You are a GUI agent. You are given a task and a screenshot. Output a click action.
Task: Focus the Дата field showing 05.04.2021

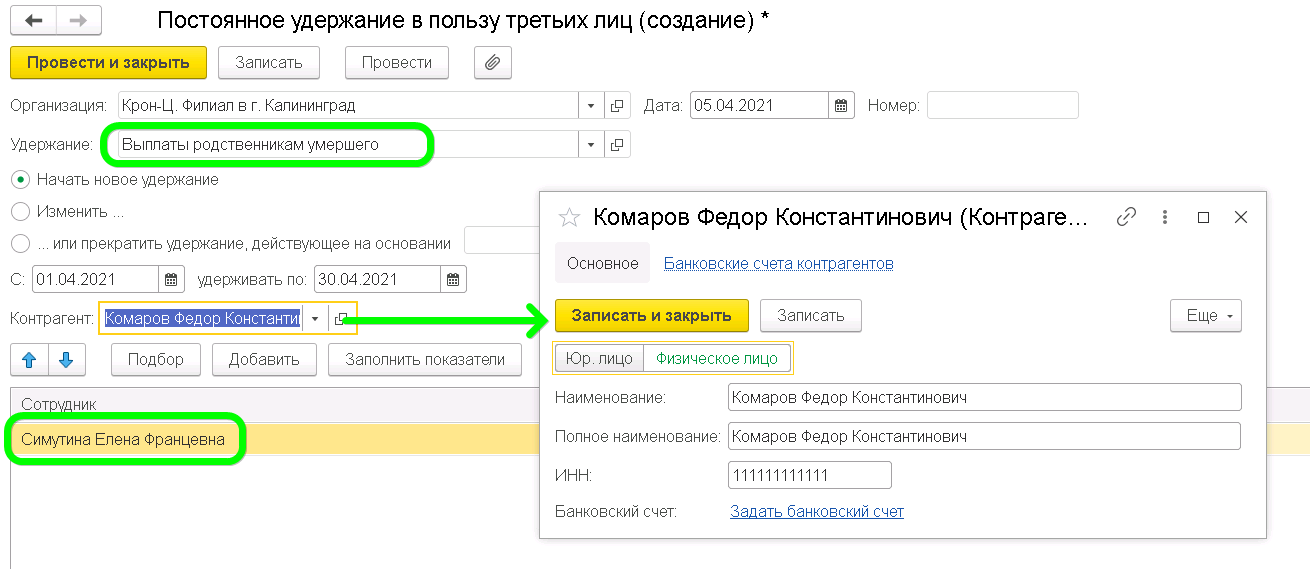coord(759,105)
